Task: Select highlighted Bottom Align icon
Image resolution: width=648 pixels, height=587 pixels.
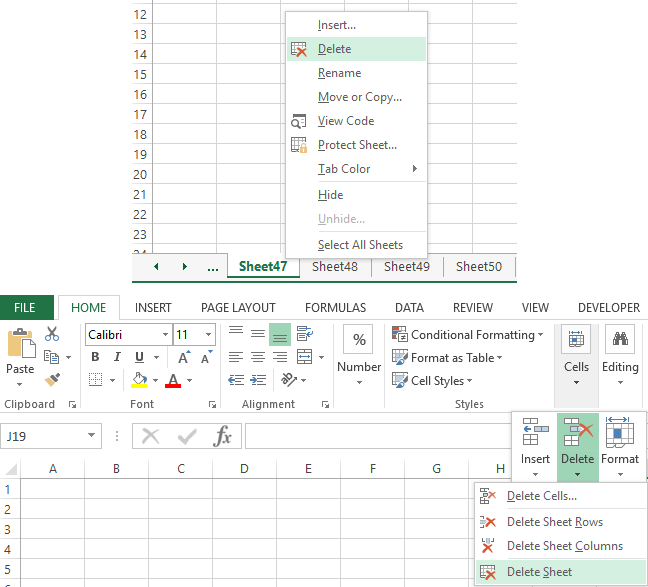Action: 280,334
